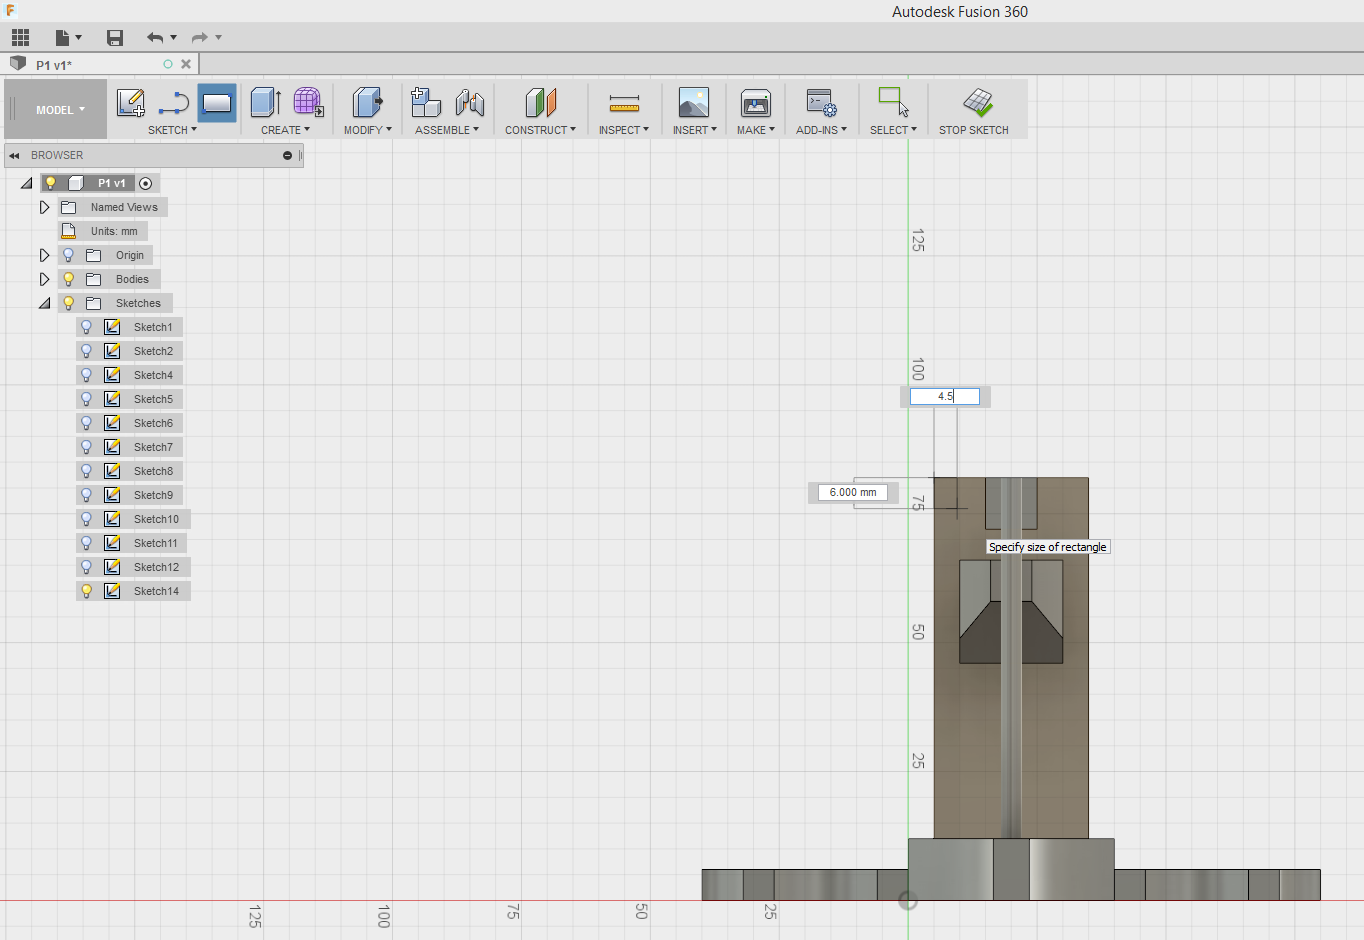Open the INSERT menu dropdown
The height and width of the screenshot is (940, 1364).
(694, 130)
